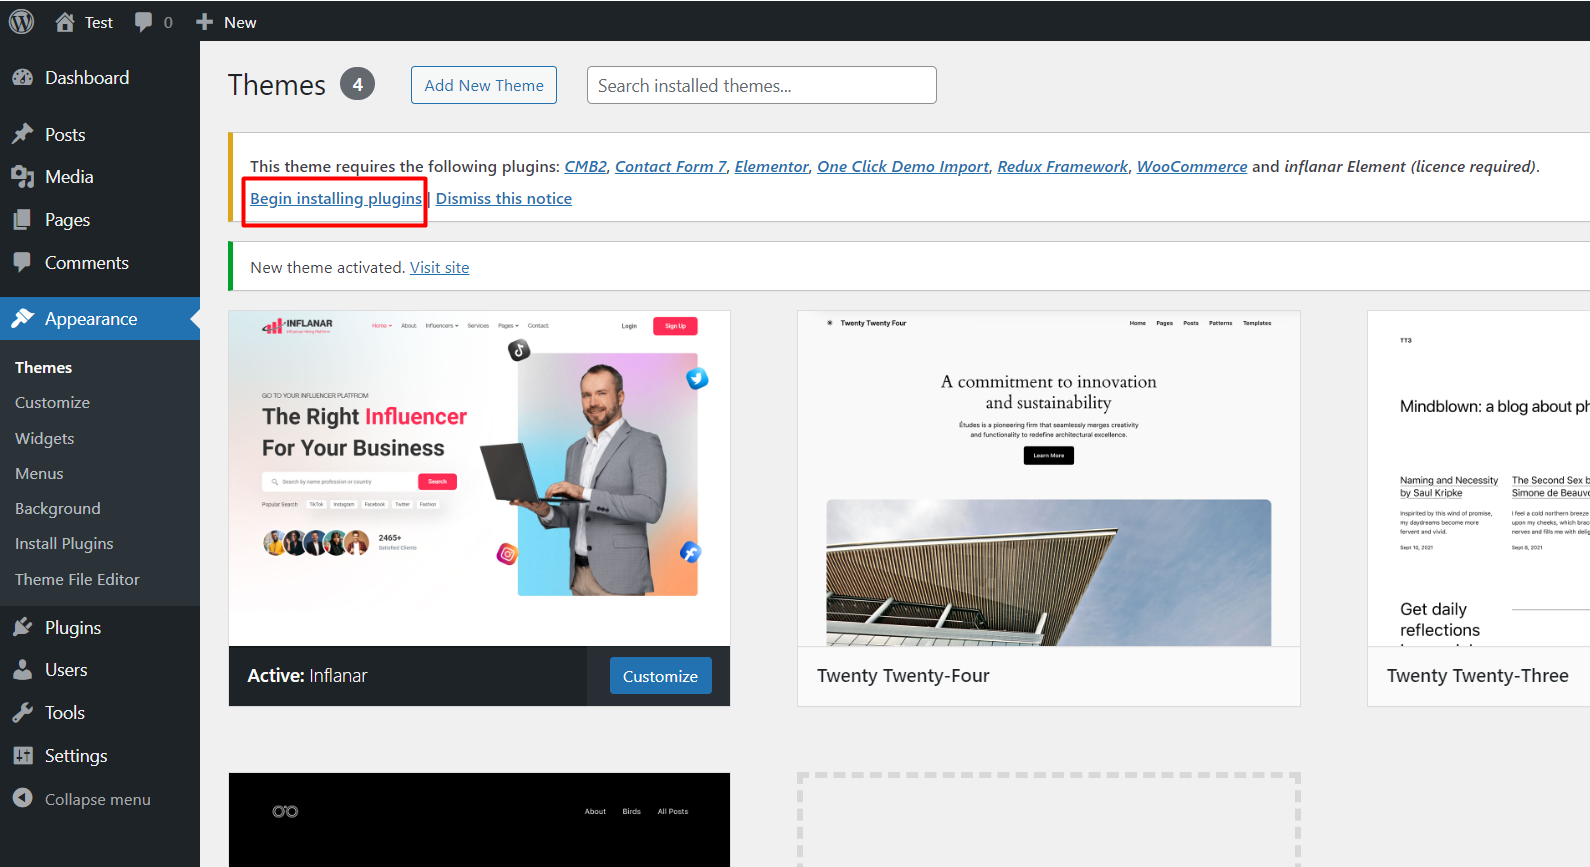Click the Appearance paintbrush icon
The width and height of the screenshot is (1590, 867).
pos(22,319)
